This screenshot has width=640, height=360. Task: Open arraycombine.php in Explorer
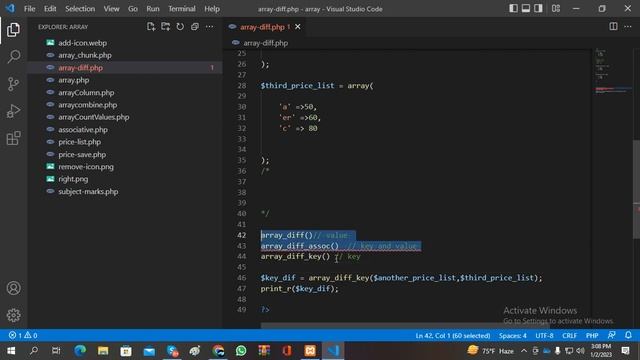pos(87,105)
